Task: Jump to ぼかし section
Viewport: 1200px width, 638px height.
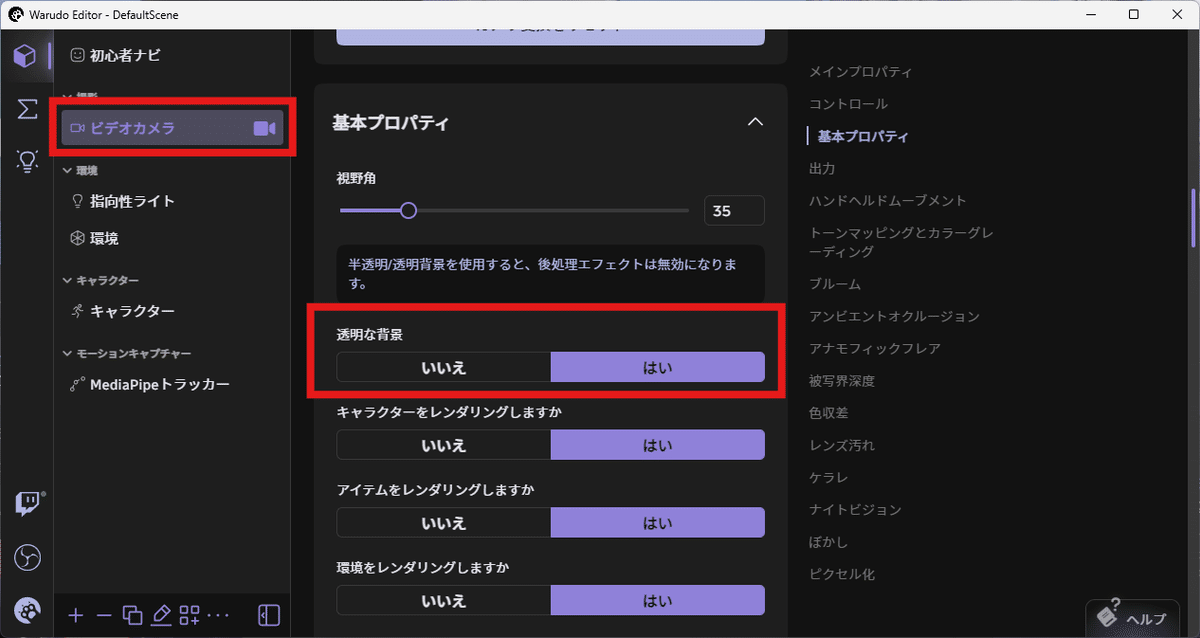Action: coord(828,541)
